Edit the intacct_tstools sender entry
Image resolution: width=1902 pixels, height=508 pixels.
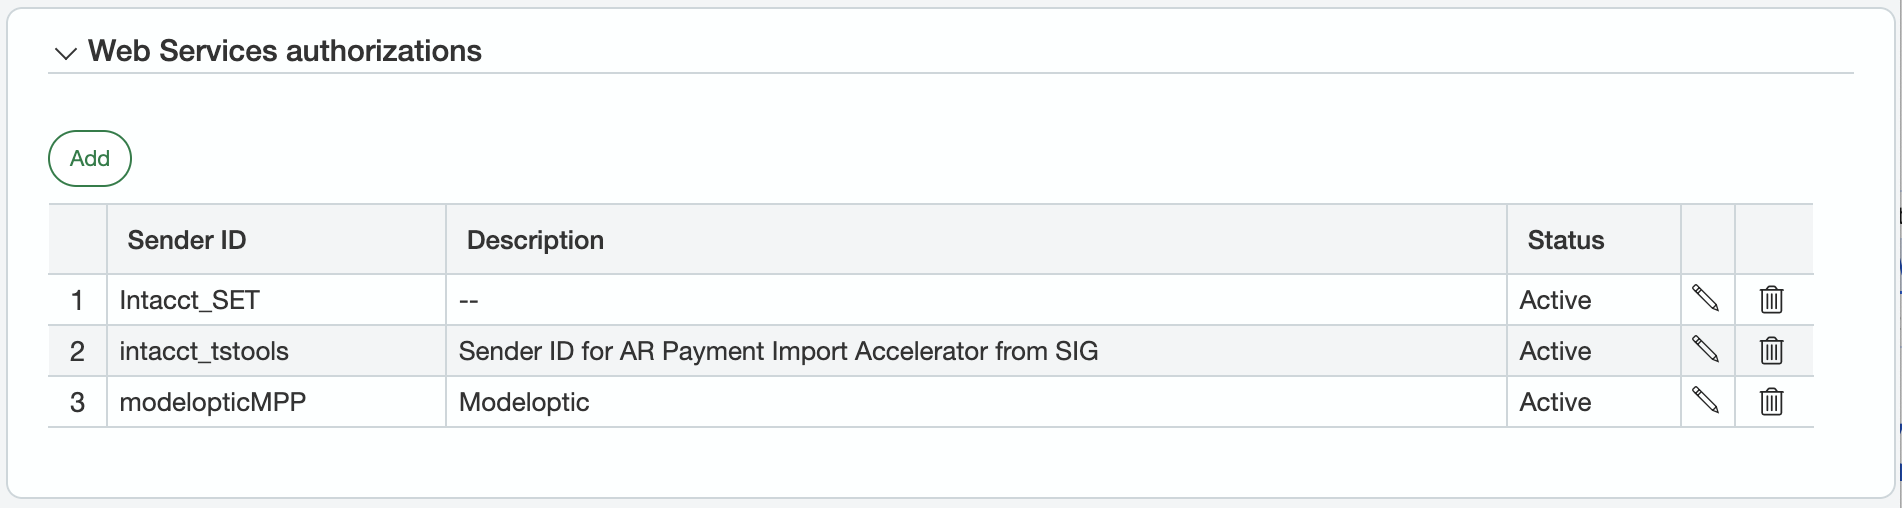click(1705, 350)
